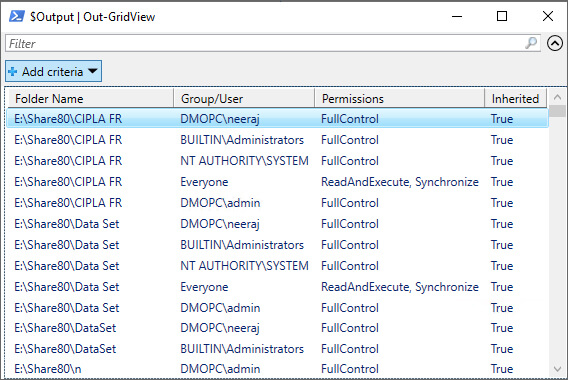Sort by Group/User column header

[x=244, y=99]
